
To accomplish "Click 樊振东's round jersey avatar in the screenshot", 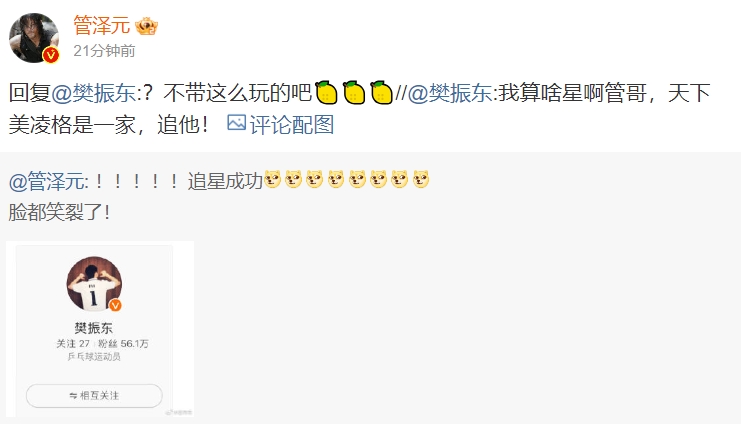I will (94, 284).
